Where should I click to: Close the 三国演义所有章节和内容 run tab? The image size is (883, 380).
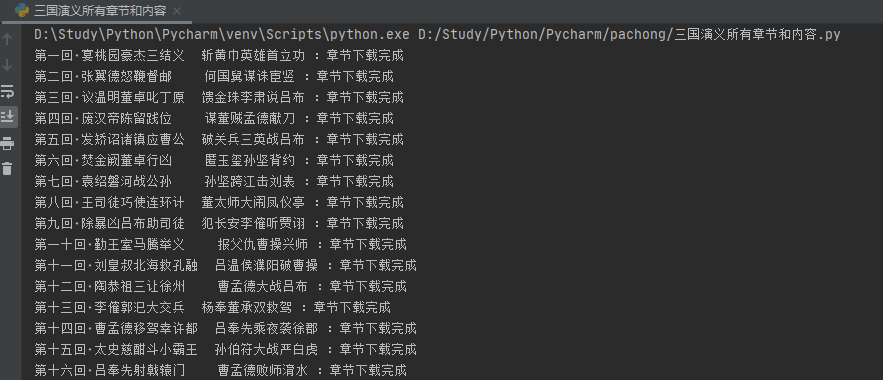[177, 11]
